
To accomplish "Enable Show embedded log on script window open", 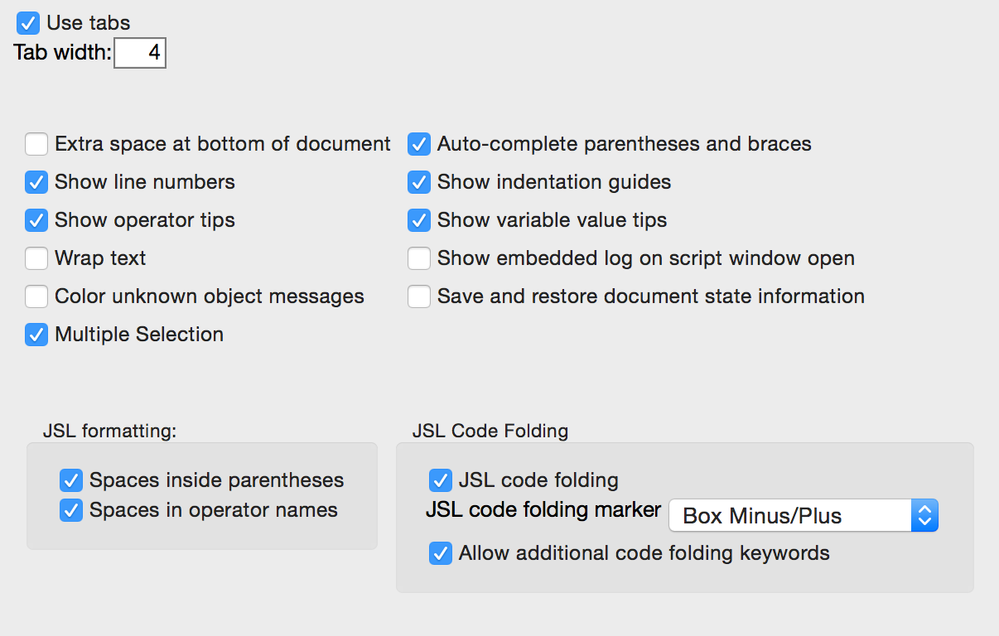I will [x=419, y=259].
